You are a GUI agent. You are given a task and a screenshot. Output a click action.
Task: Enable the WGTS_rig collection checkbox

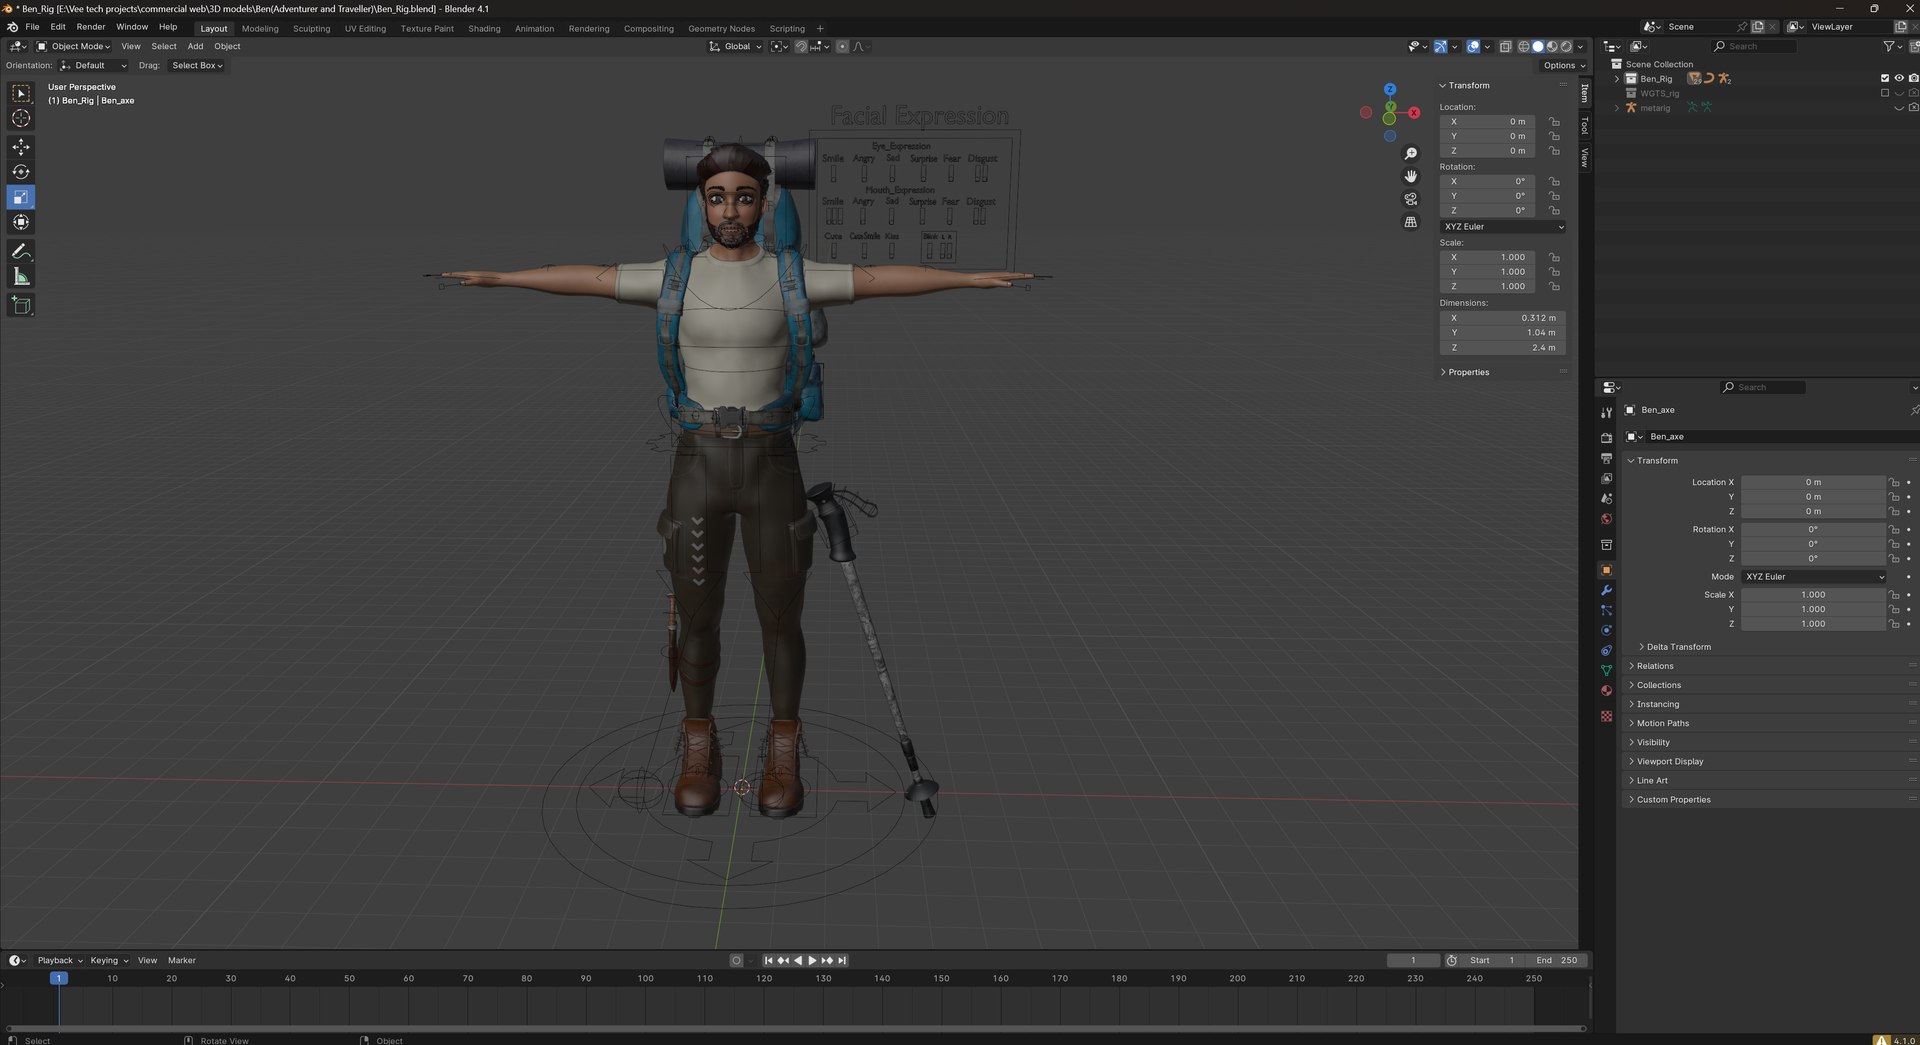[1885, 93]
